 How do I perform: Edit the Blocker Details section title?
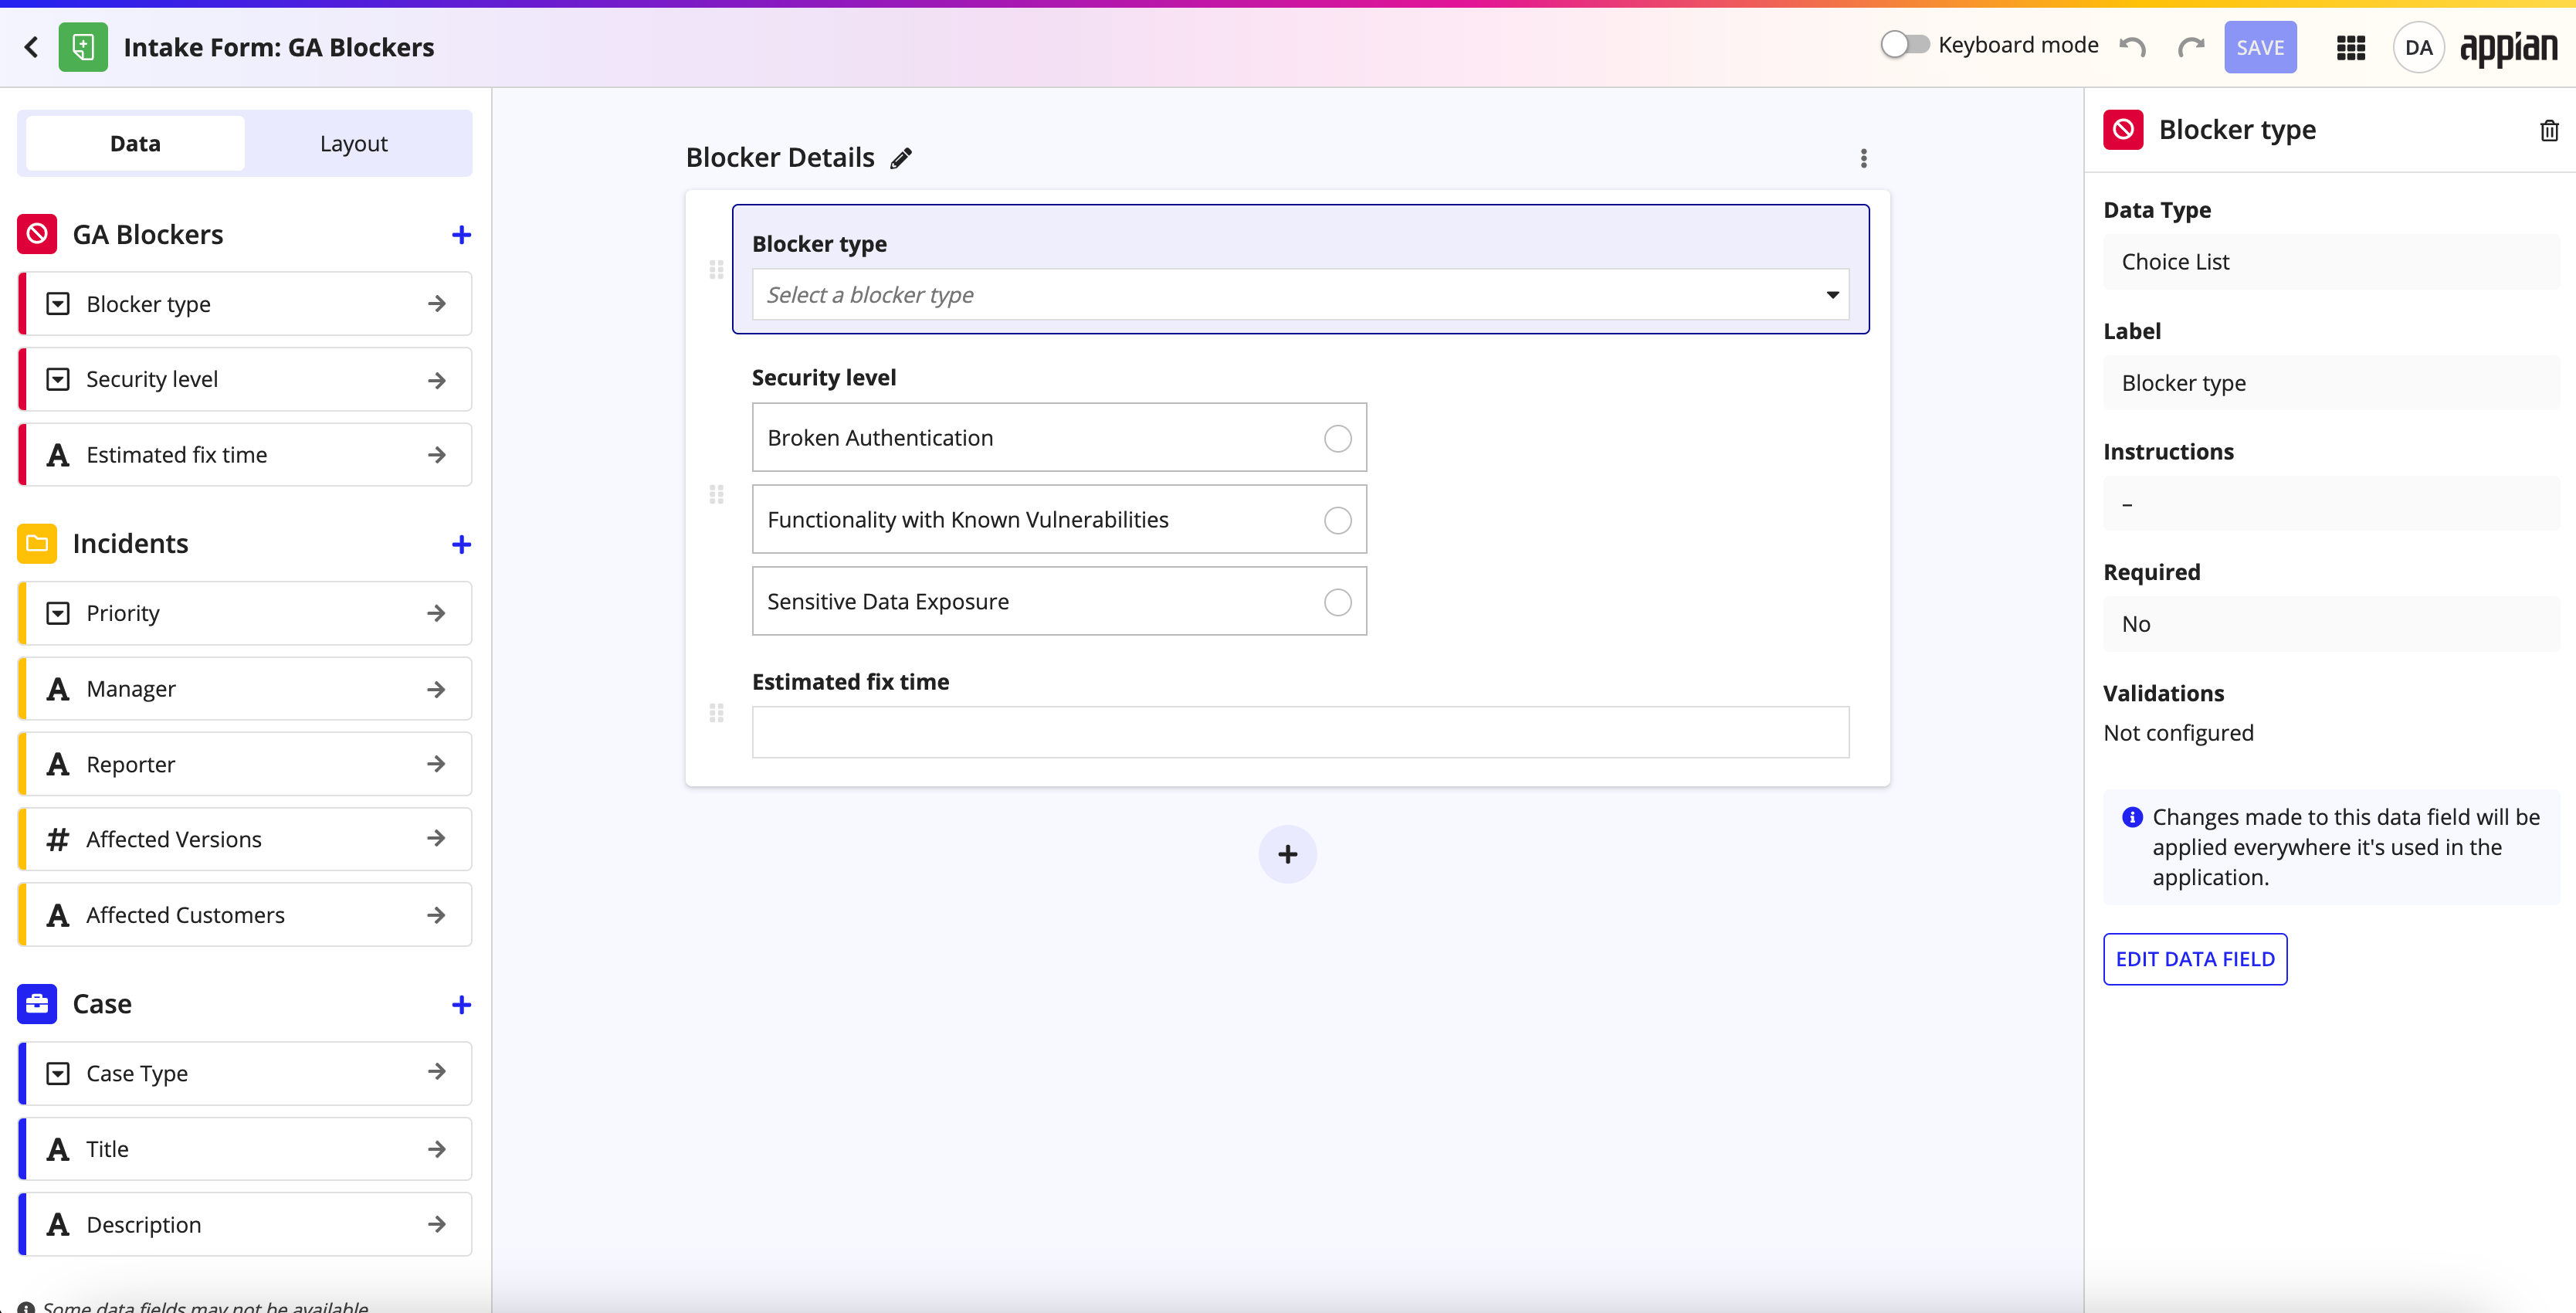(x=901, y=158)
